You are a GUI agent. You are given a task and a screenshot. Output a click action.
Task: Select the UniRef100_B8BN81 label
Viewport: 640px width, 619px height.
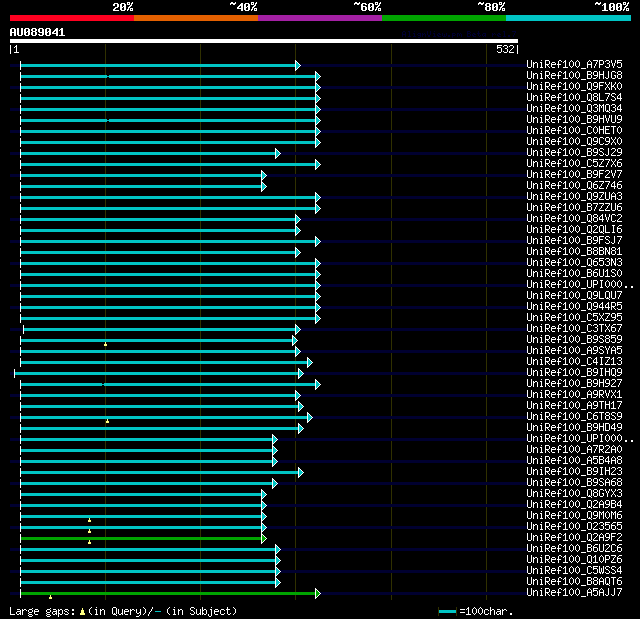[x=574, y=252]
